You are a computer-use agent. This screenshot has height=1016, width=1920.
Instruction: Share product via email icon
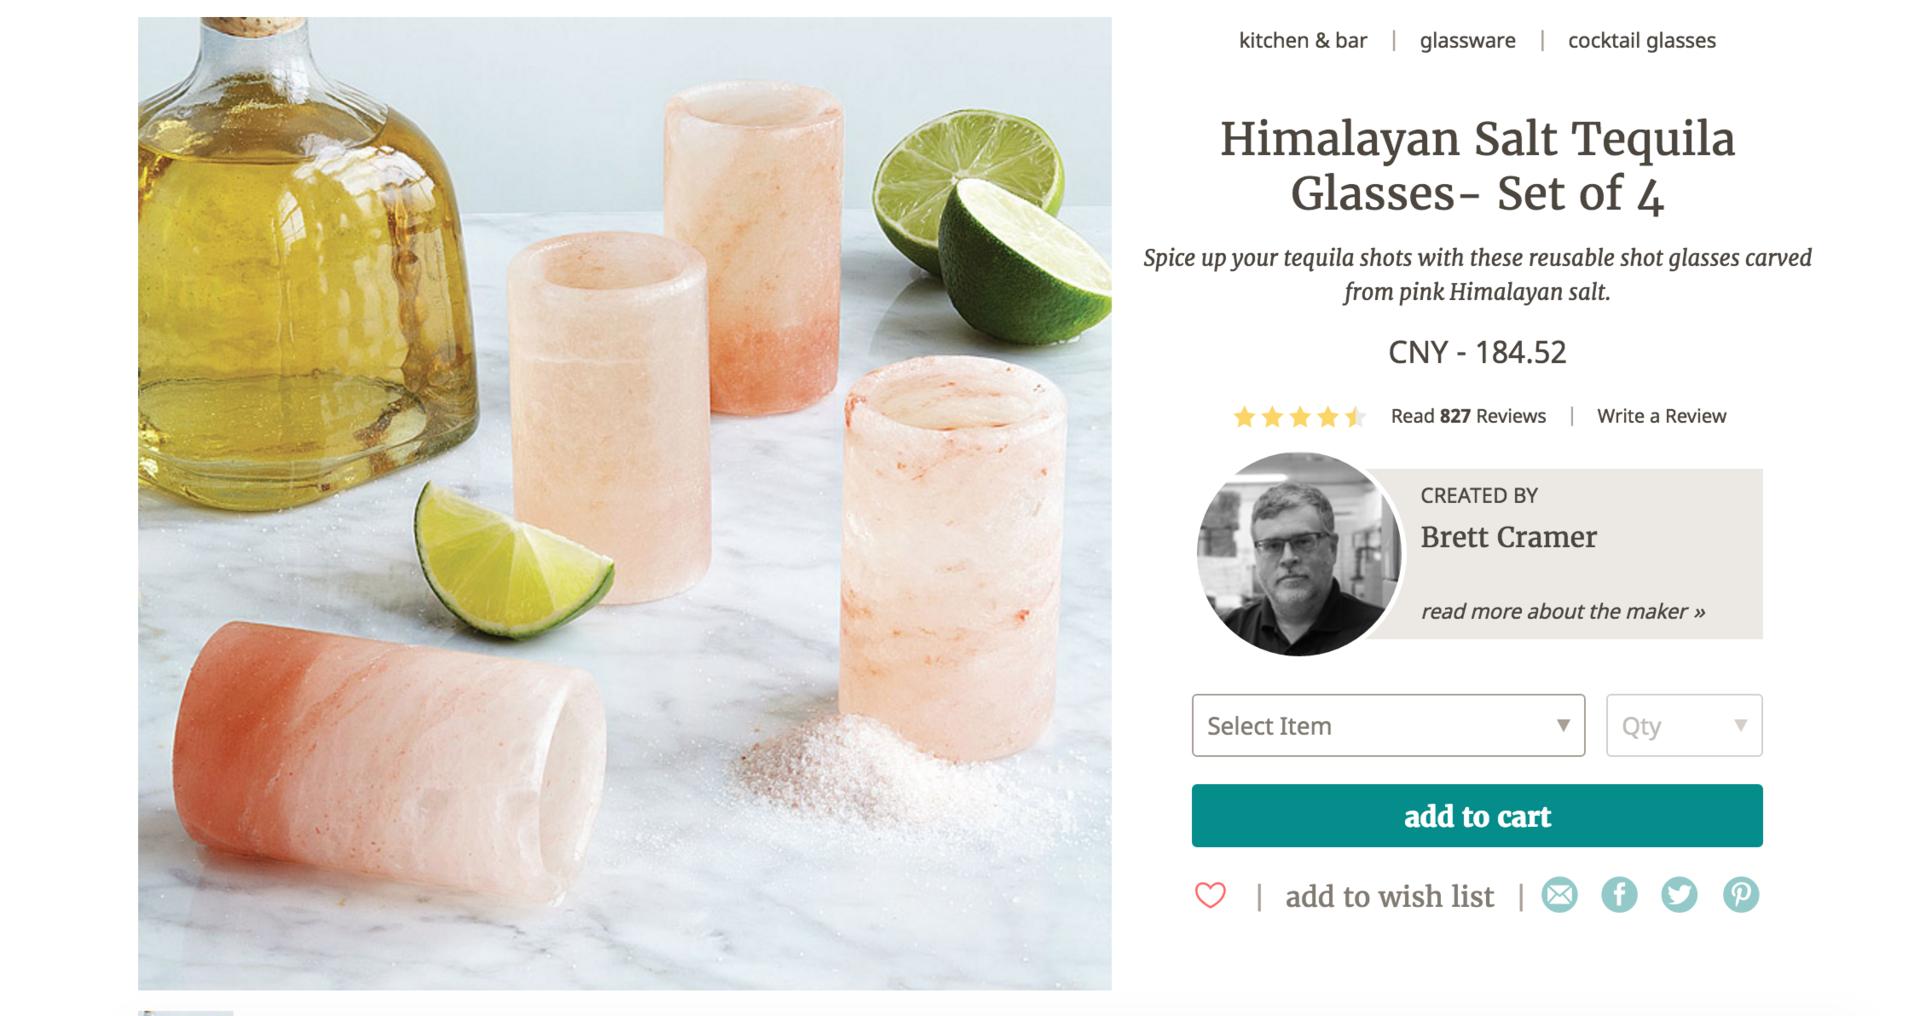(1559, 895)
